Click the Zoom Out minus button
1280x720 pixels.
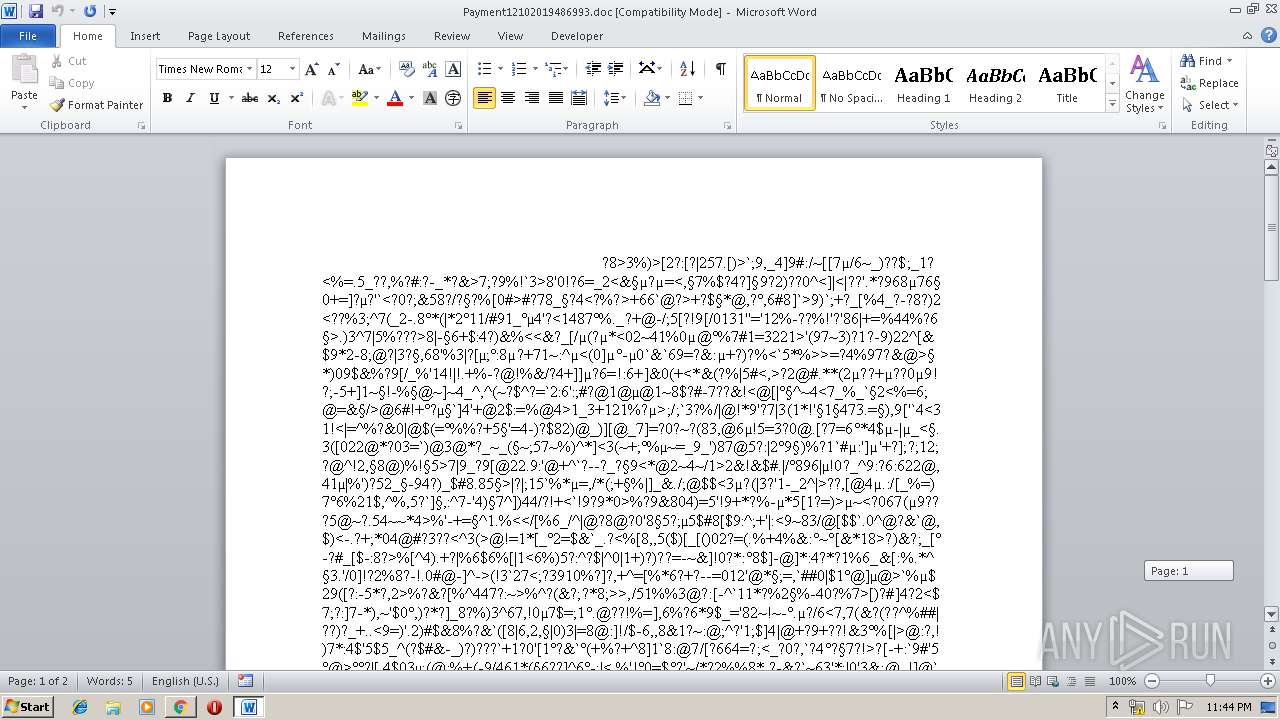pyautogui.click(x=1152, y=681)
